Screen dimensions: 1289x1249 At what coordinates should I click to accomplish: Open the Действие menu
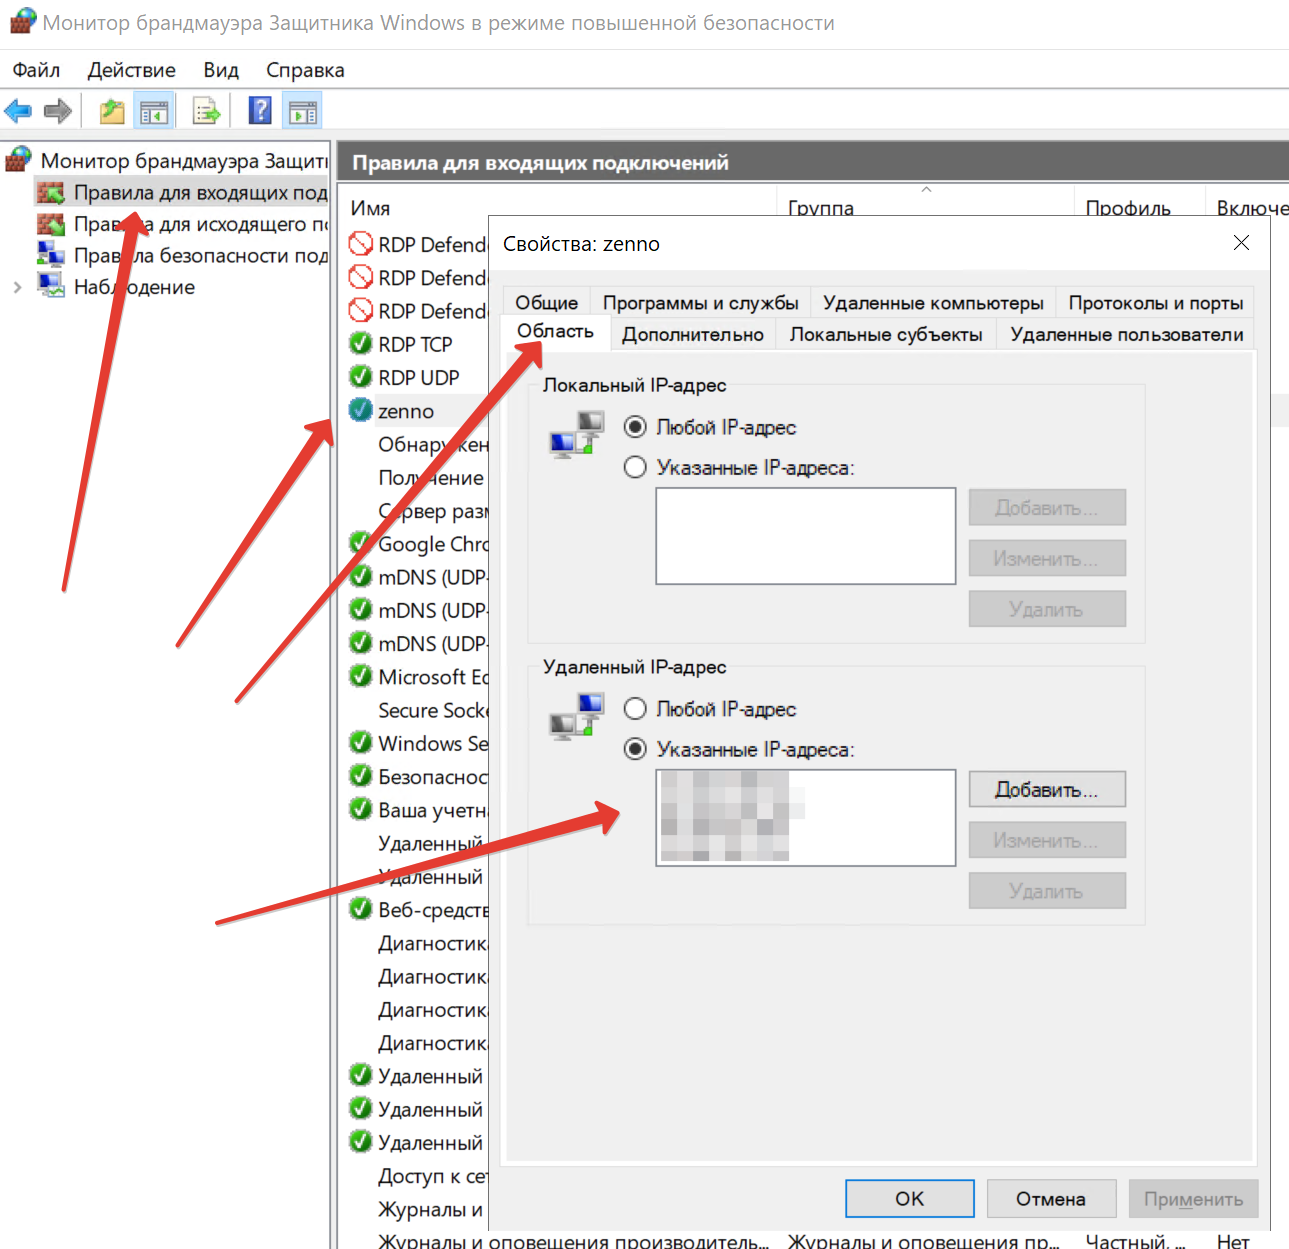tap(131, 70)
